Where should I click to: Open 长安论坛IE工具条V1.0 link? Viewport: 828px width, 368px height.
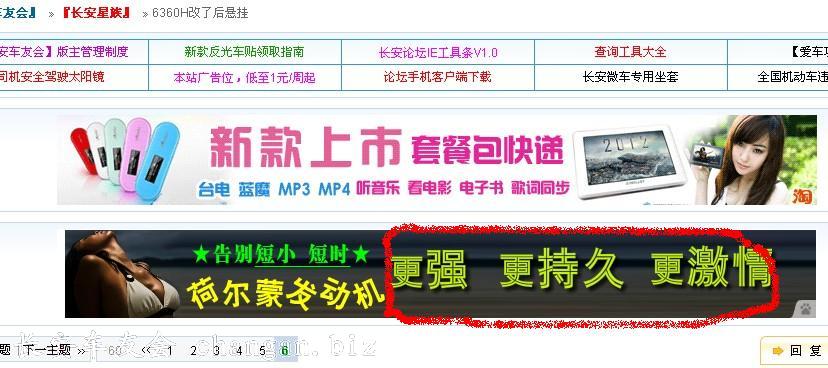click(438, 52)
